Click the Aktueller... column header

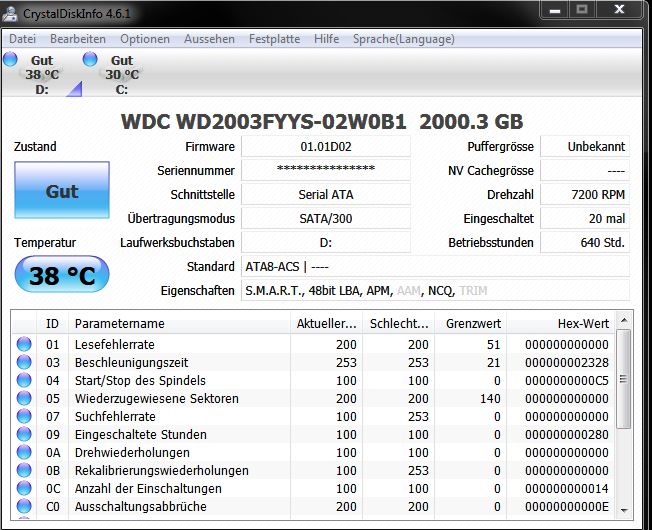pos(326,323)
